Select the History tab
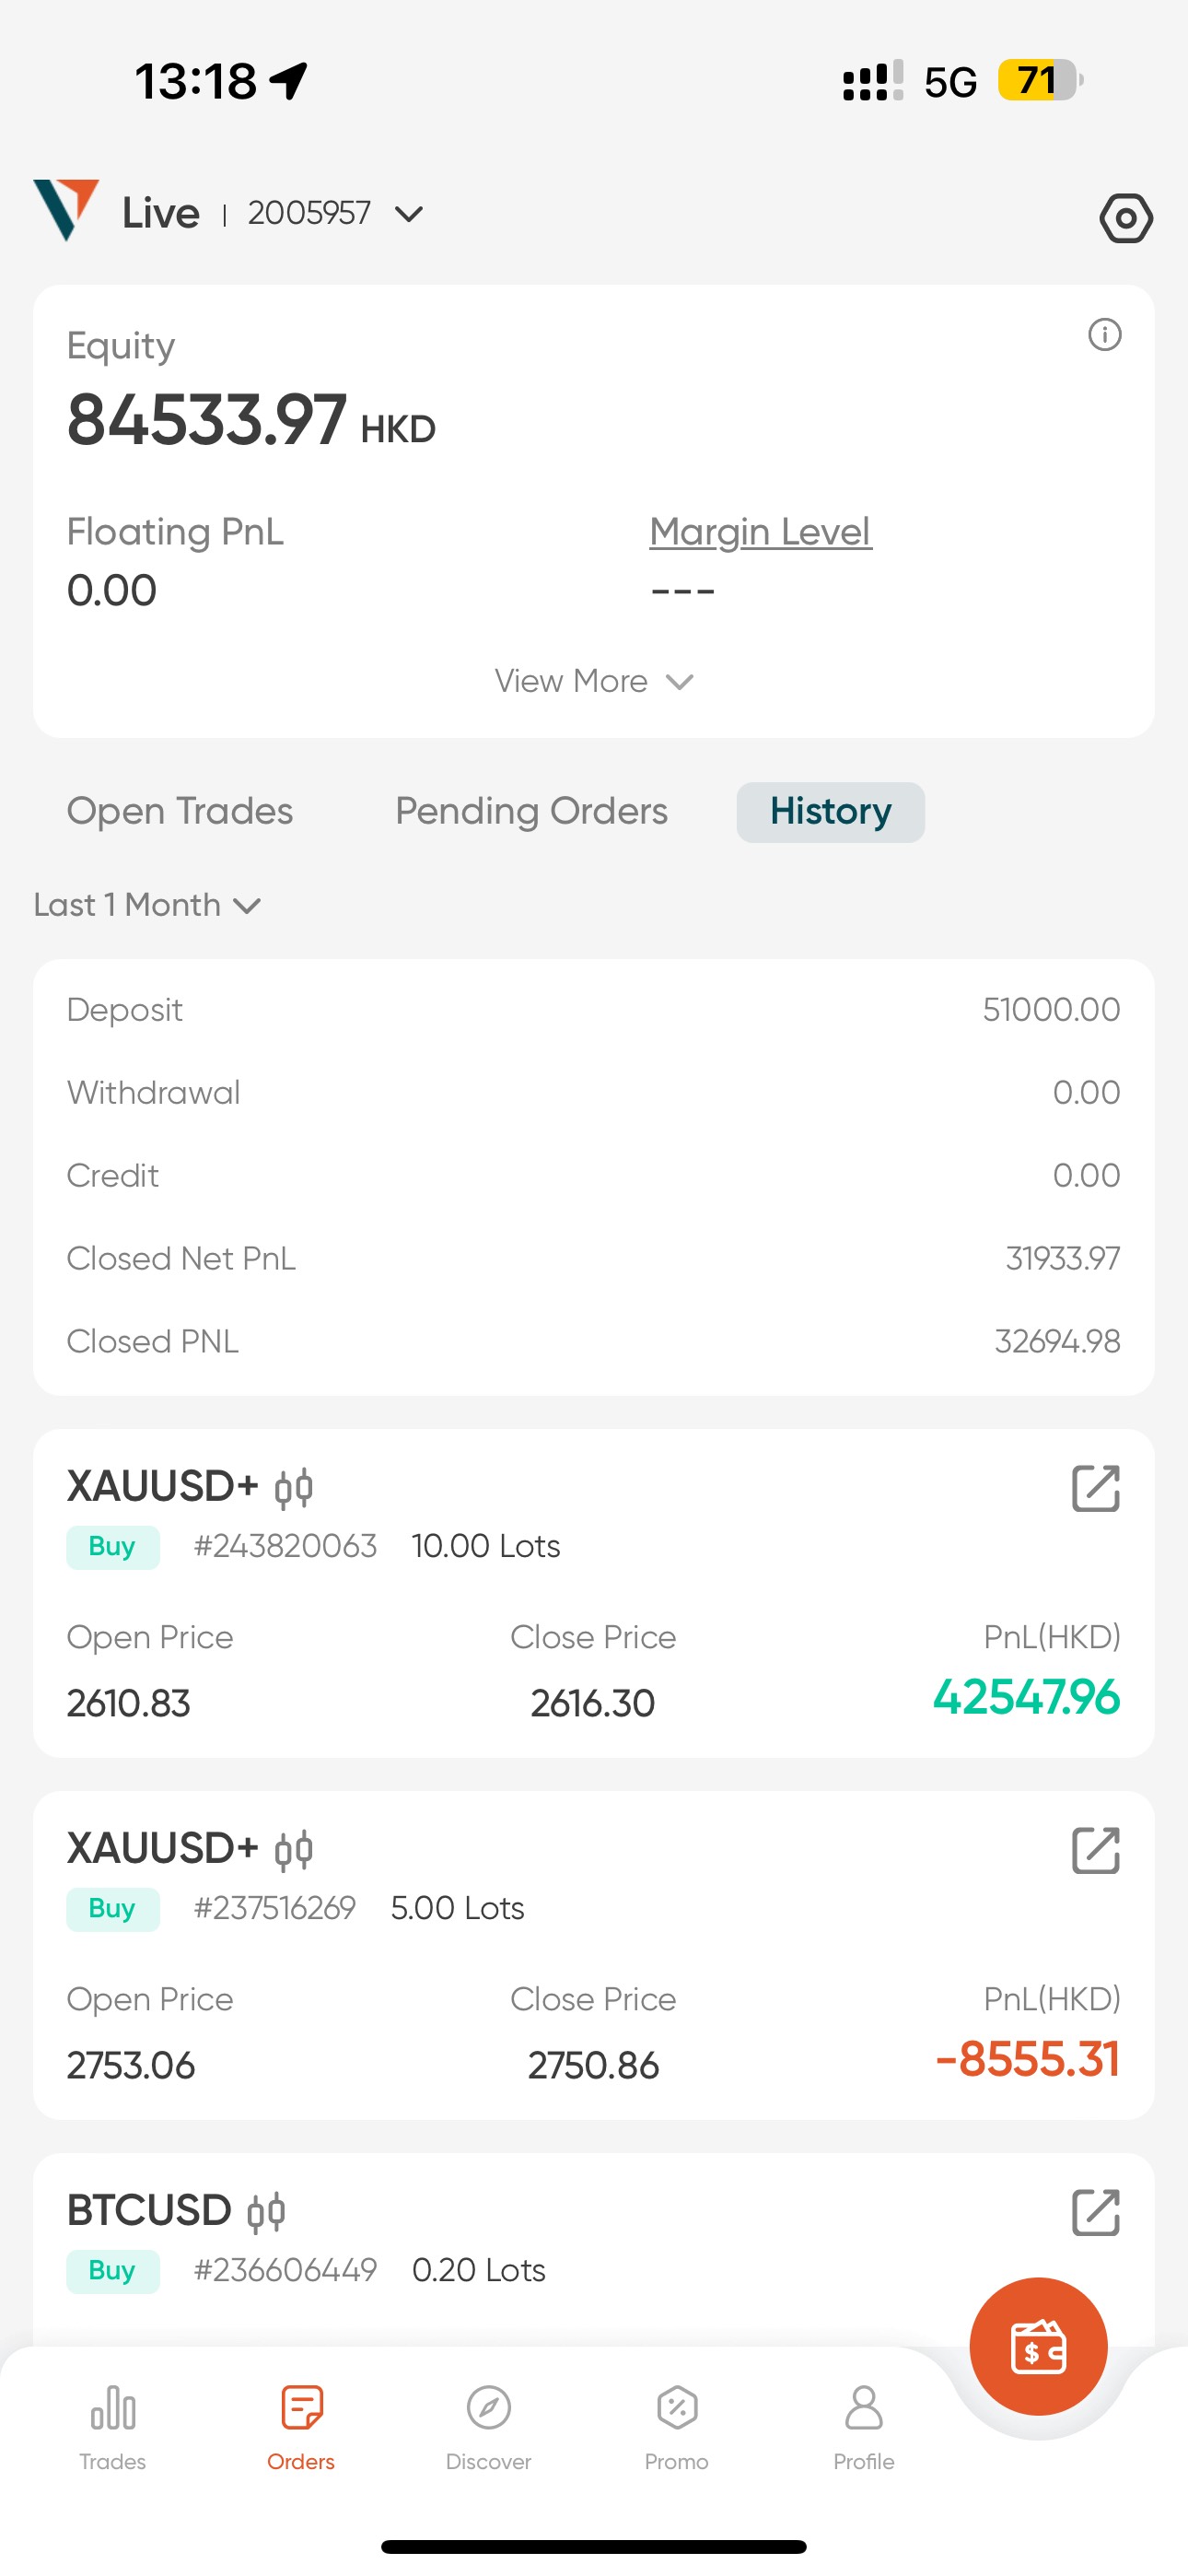This screenshot has height=2576, width=1188. coord(830,811)
